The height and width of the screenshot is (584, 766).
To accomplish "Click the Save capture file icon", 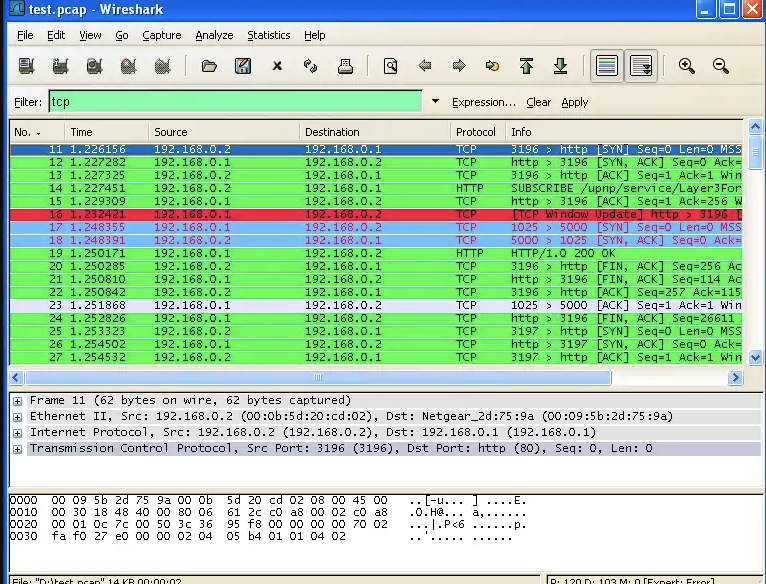I will click(242, 66).
